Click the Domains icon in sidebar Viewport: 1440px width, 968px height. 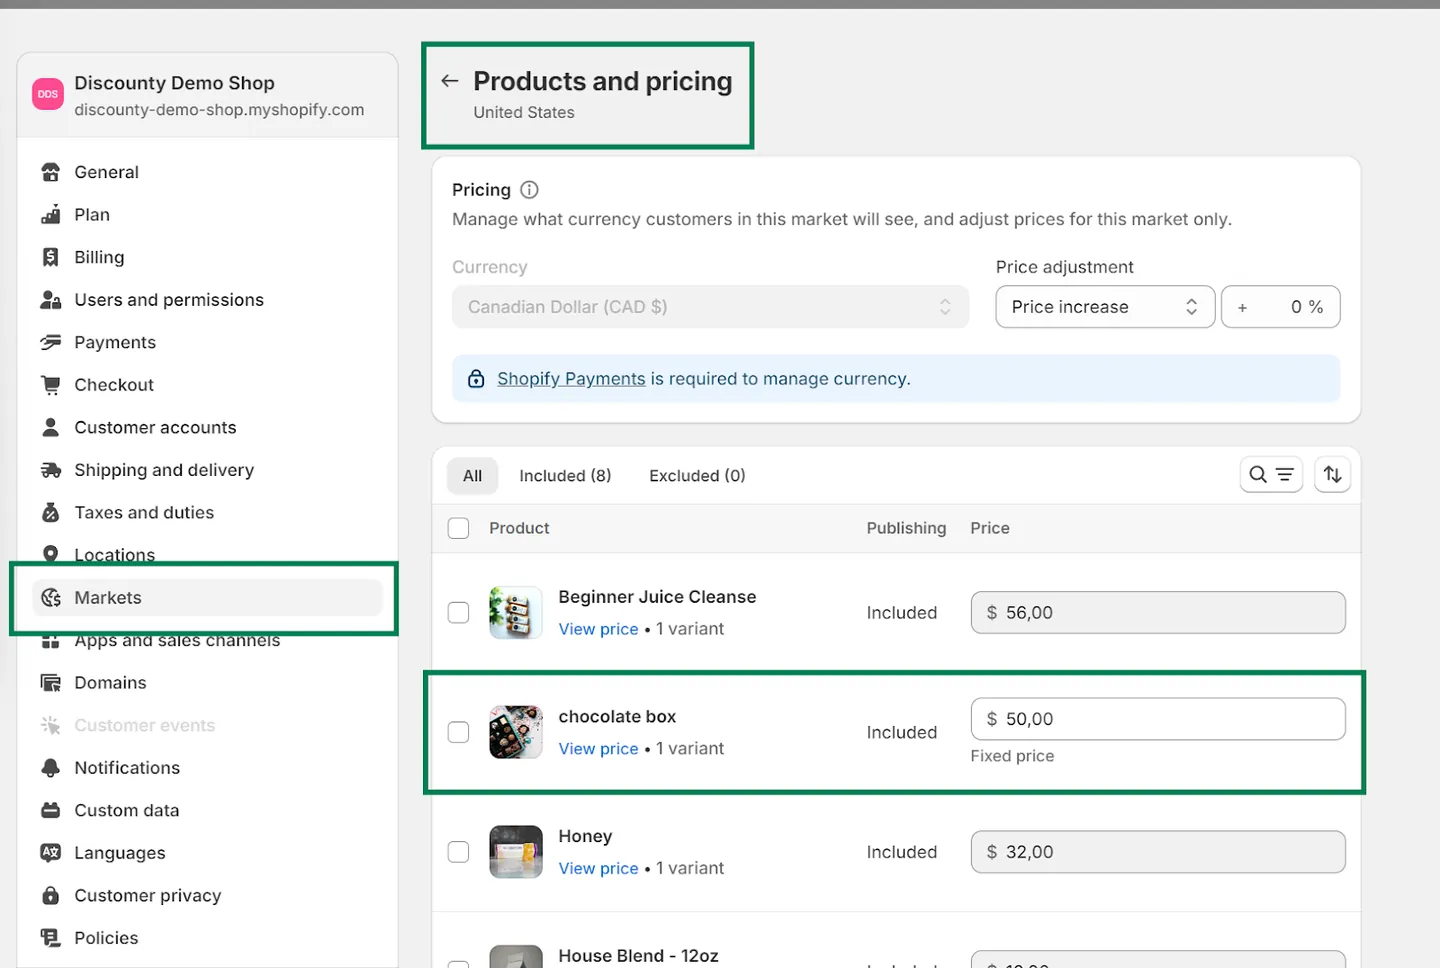(50, 683)
